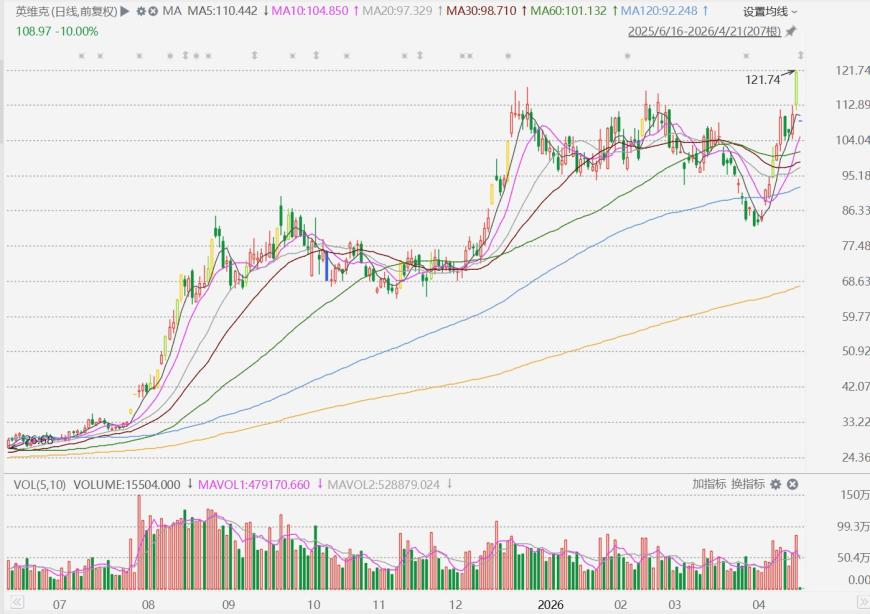This screenshot has width=870, height=614.
Task: Click the 121.74 high price label
Action: [762, 79]
